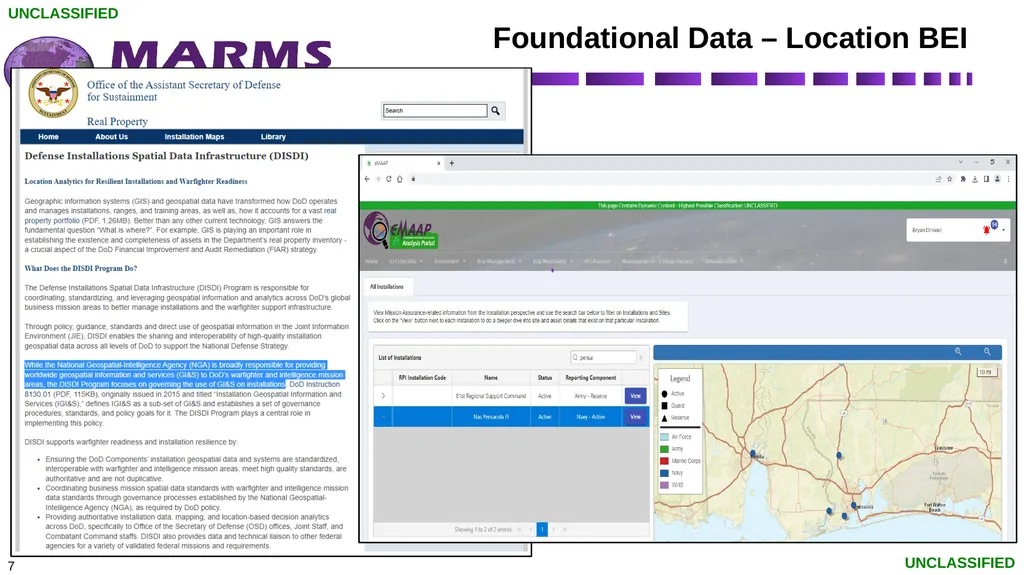
Task: Open the DoD Instruction 8130.01 link
Action: pyautogui.click(x=182, y=389)
